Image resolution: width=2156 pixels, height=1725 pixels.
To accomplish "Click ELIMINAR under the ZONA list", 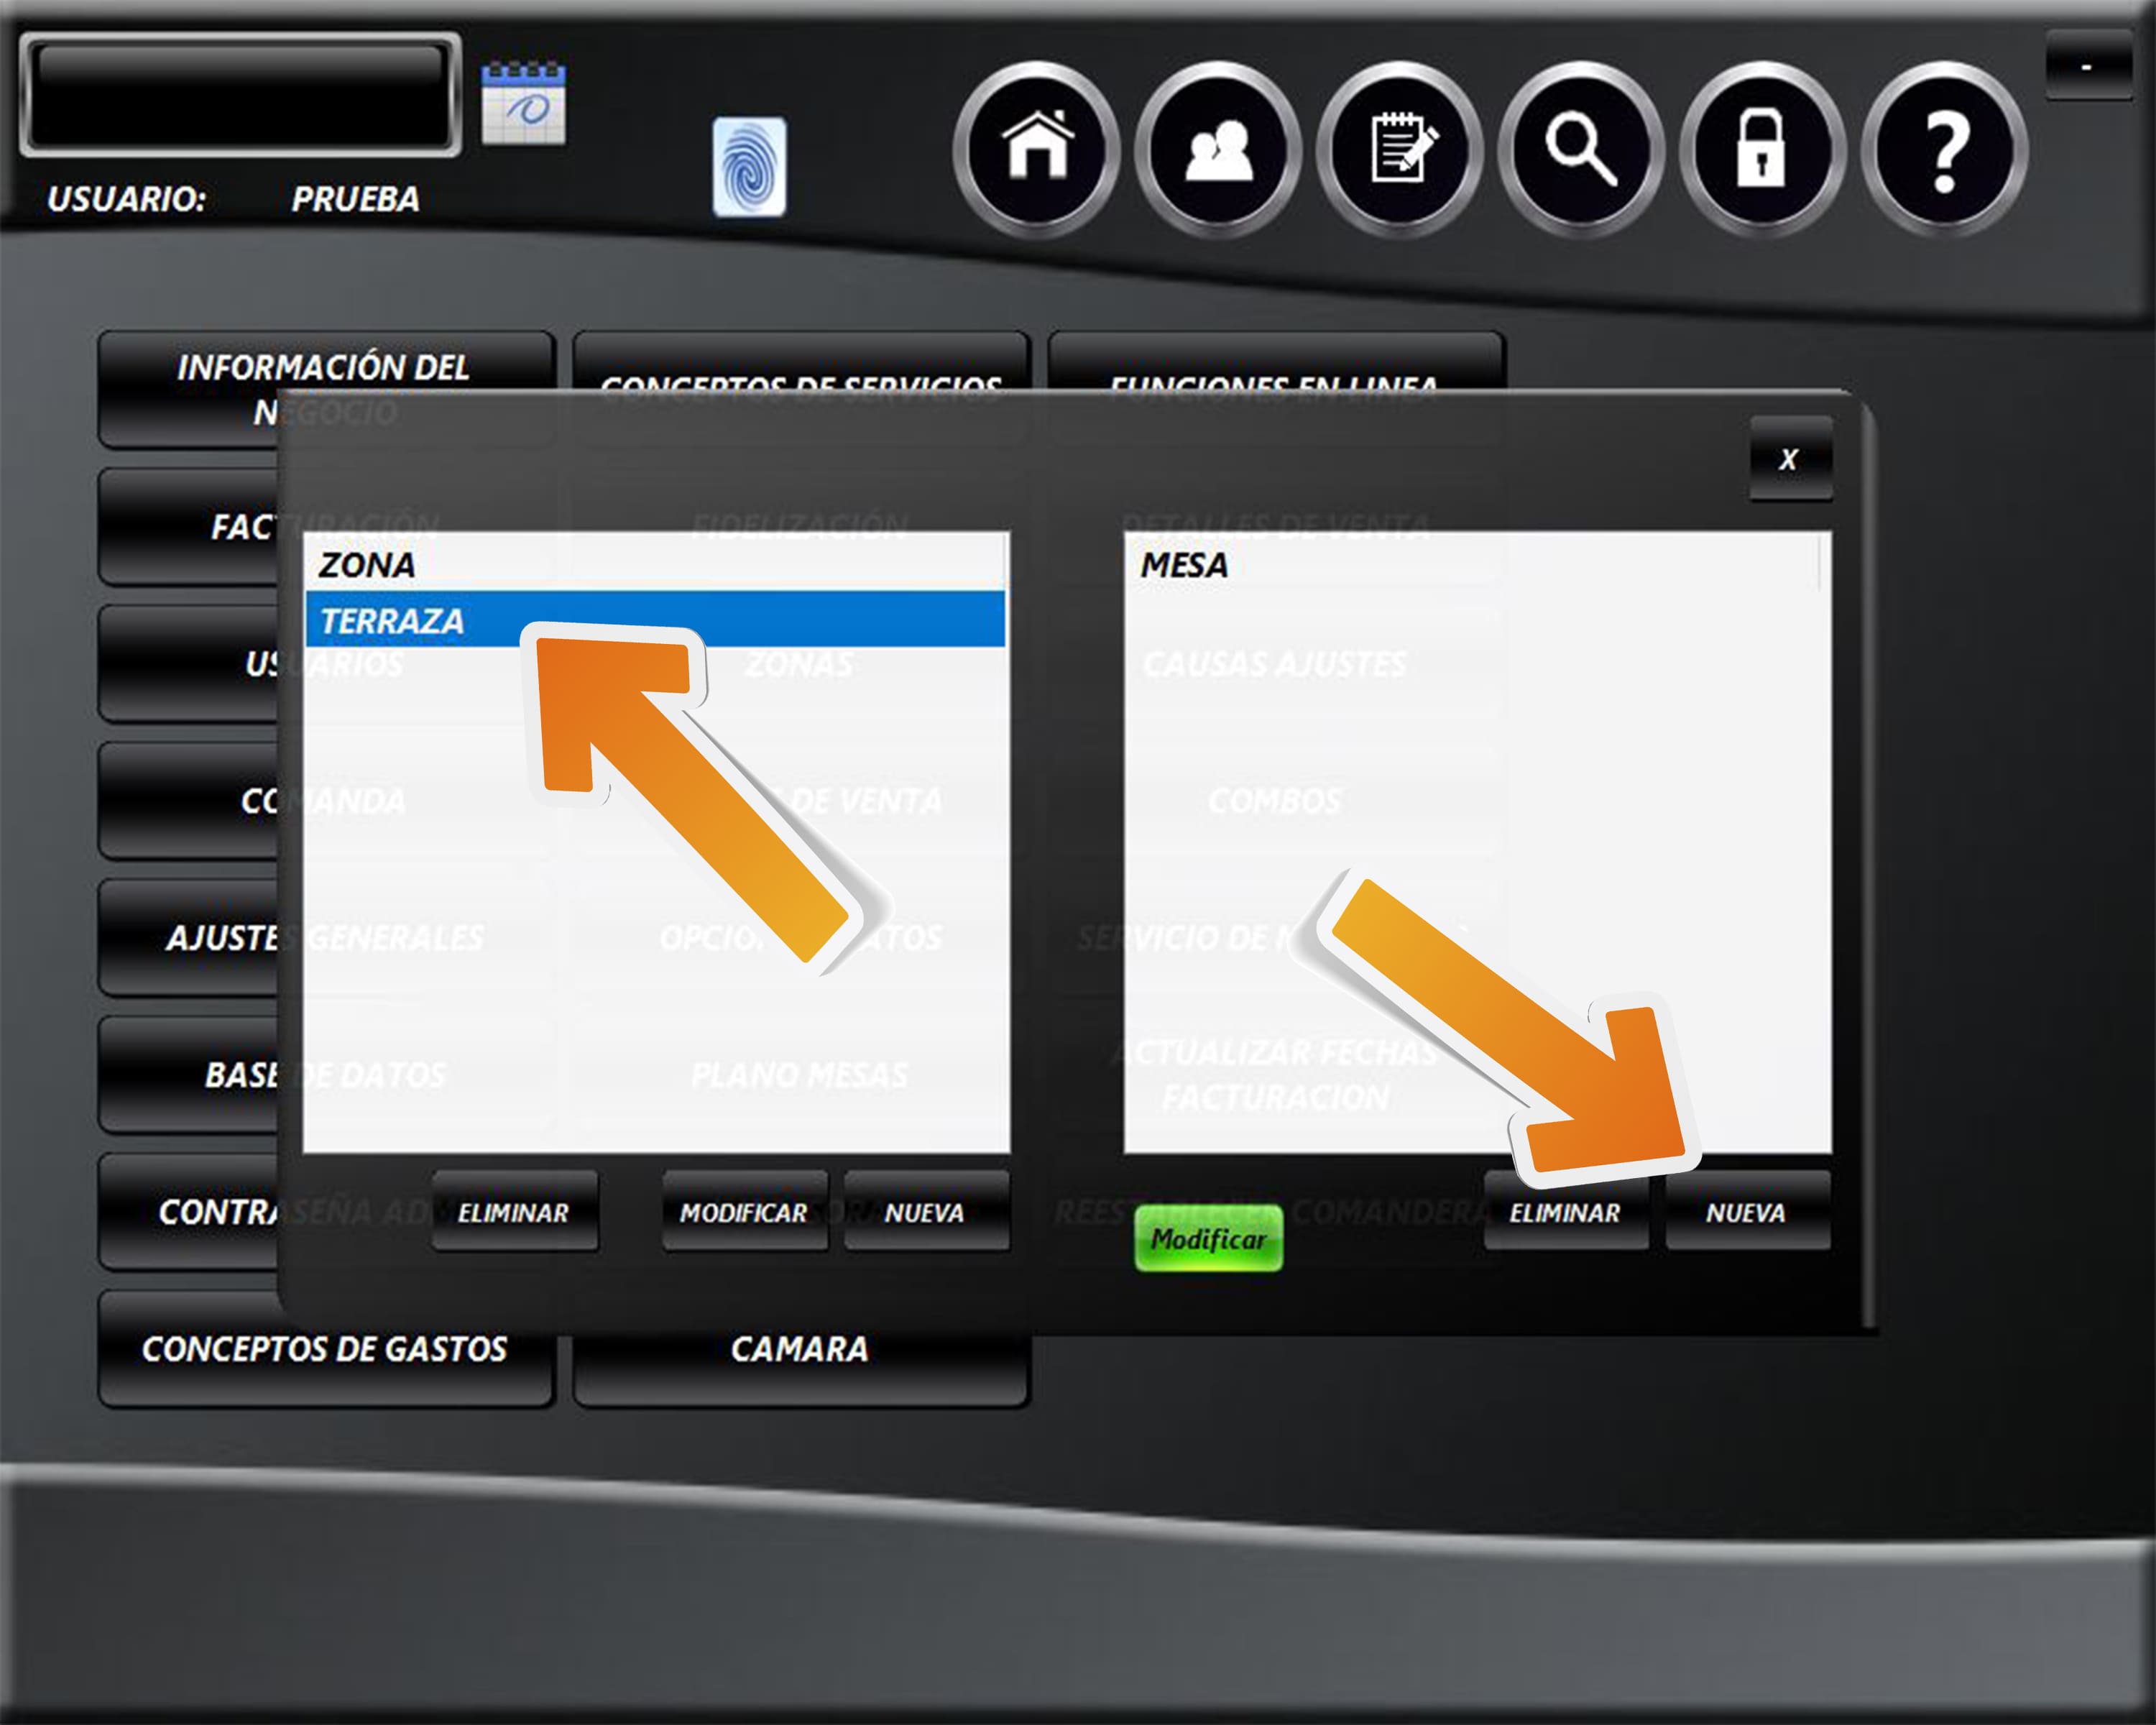I will point(514,1212).
